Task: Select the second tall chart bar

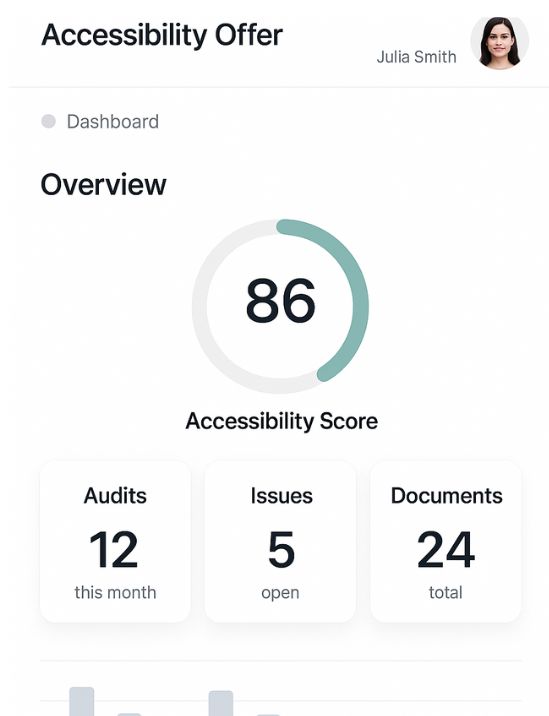Action: (x=221, y=703)
